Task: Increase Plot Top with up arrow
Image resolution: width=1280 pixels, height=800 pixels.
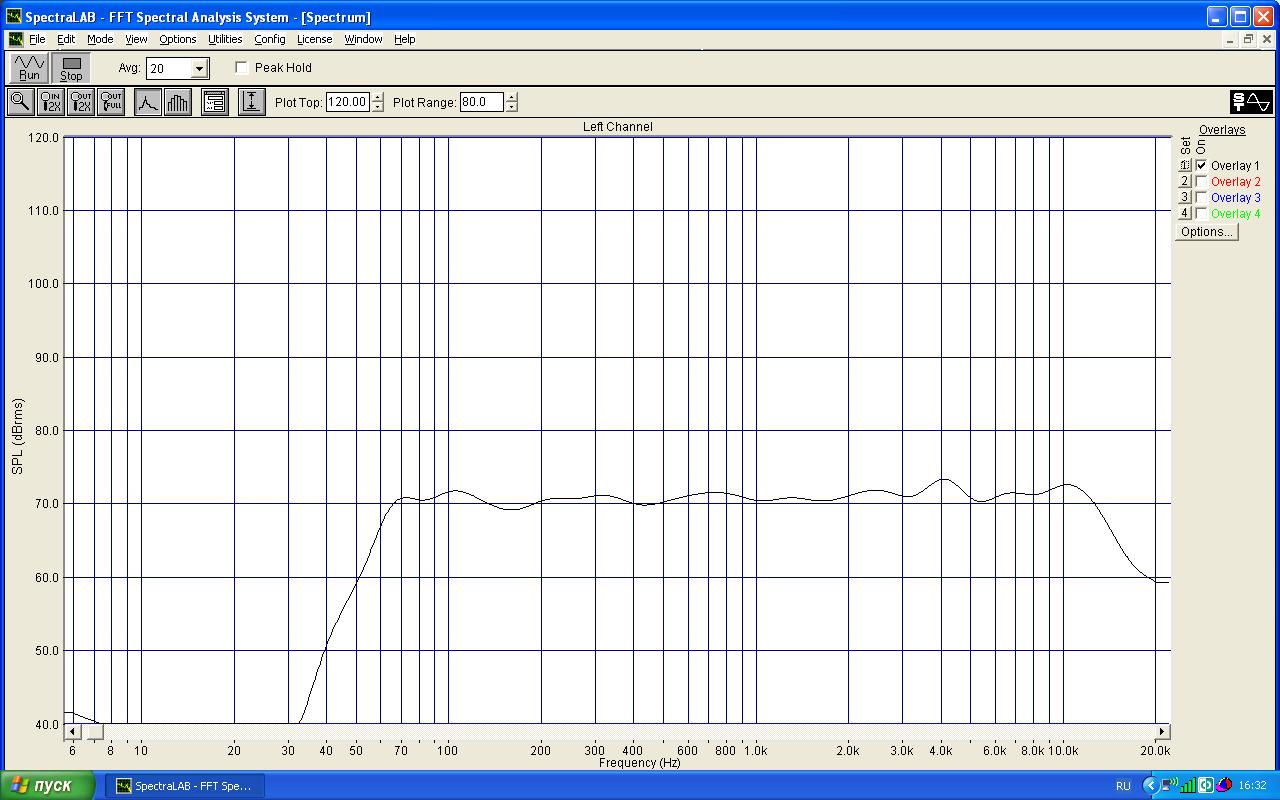Action: point(377,97)
